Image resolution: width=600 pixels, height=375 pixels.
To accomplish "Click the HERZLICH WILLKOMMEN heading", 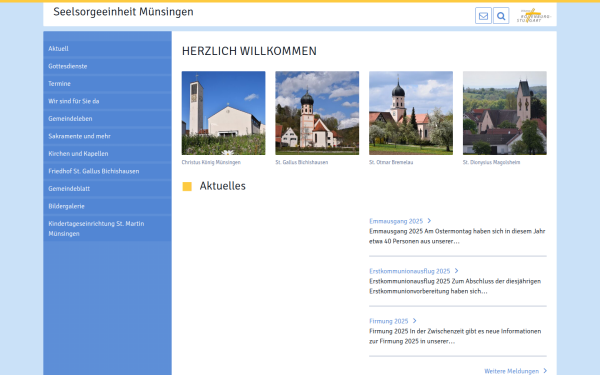I will (249, 51).
